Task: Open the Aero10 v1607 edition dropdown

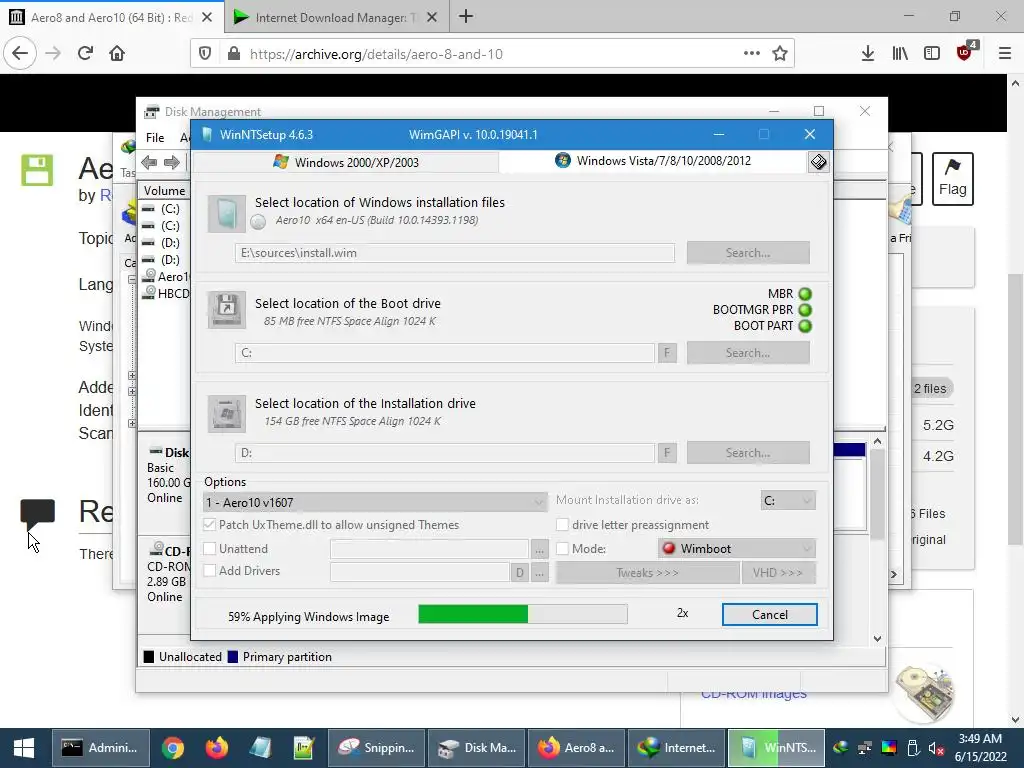Action: 376,502
